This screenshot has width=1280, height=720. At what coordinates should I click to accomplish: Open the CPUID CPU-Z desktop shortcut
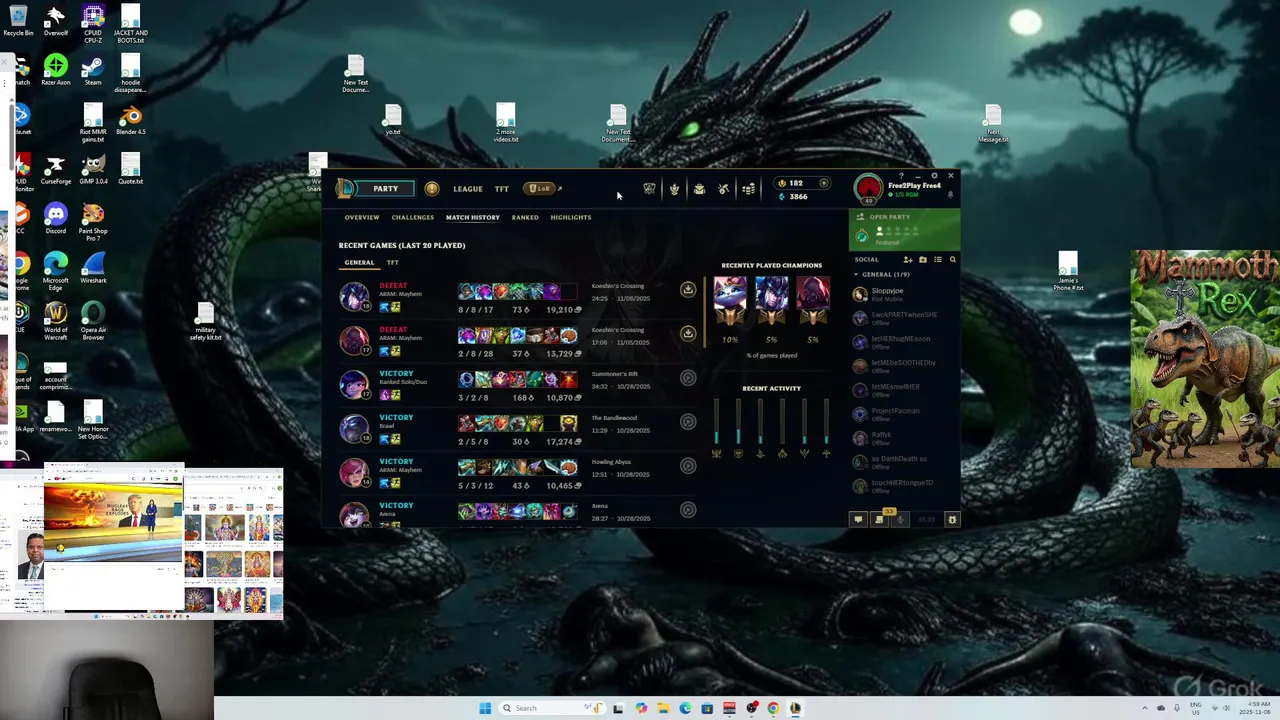[x=93, y=24]
